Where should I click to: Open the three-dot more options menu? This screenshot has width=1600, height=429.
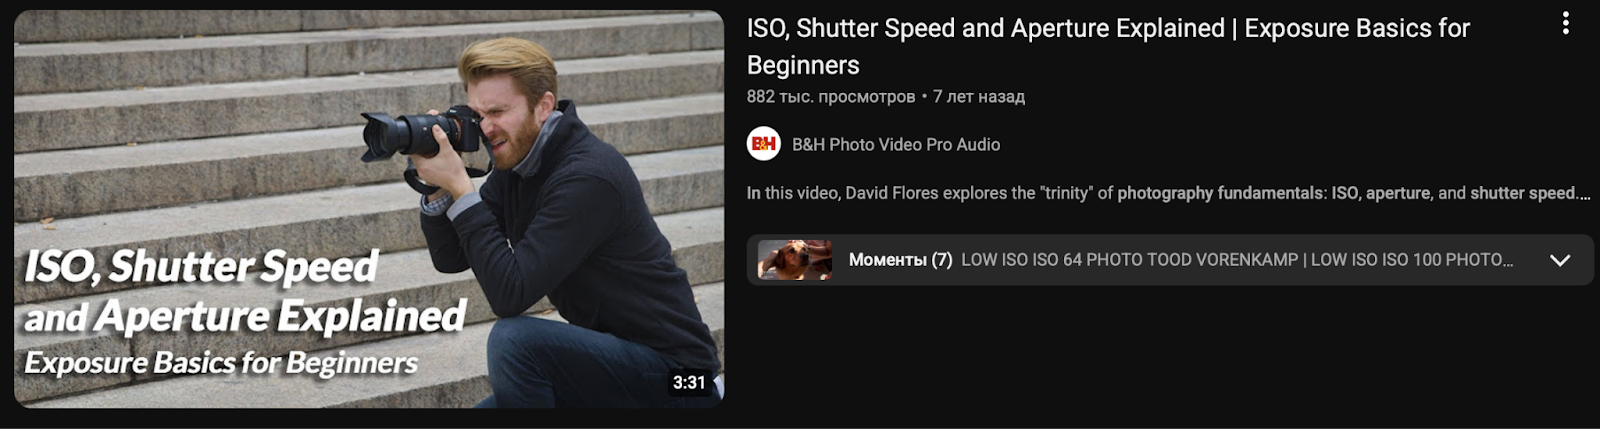click(x=1565, y=23)
